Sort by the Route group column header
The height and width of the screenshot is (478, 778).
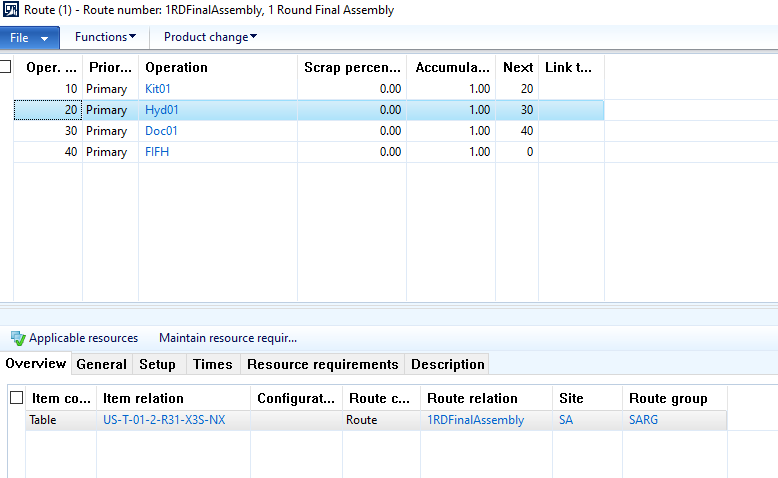(x=675, y=398)
